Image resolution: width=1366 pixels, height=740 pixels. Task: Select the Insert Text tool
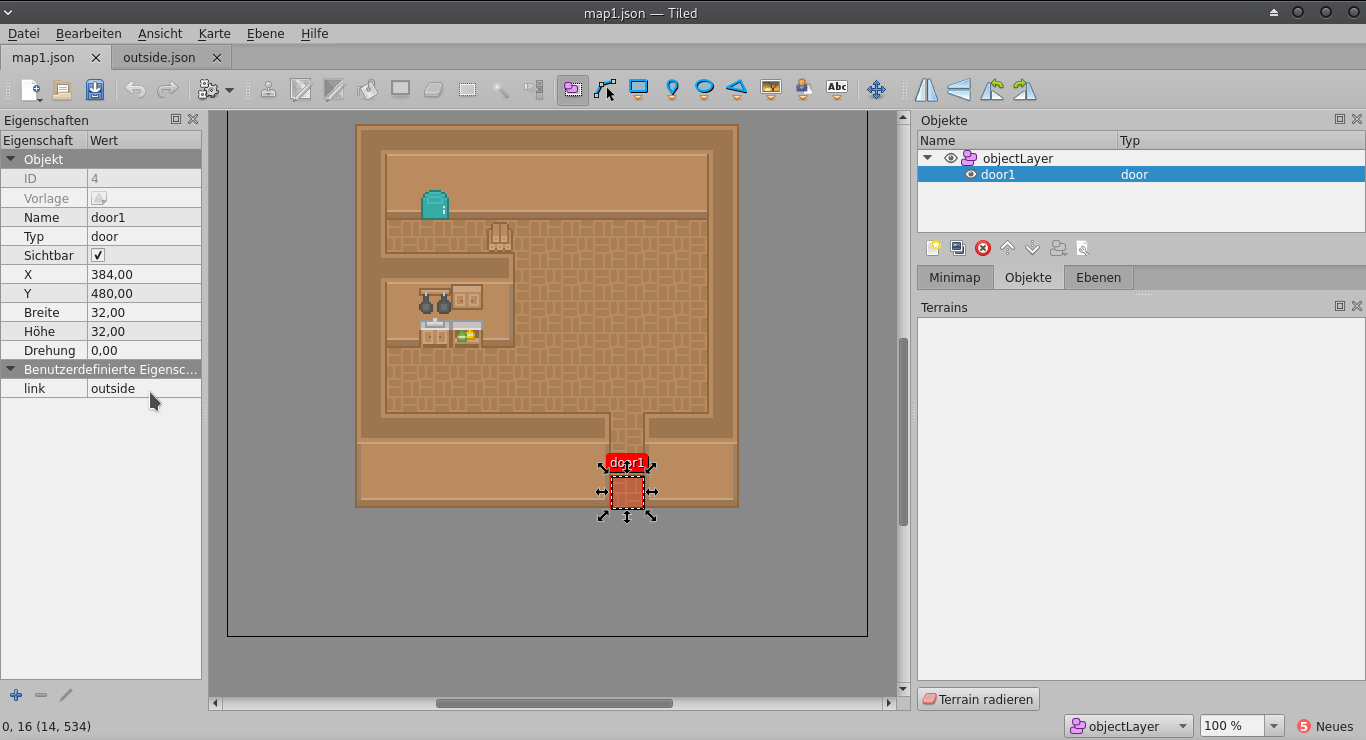point(837,90)
